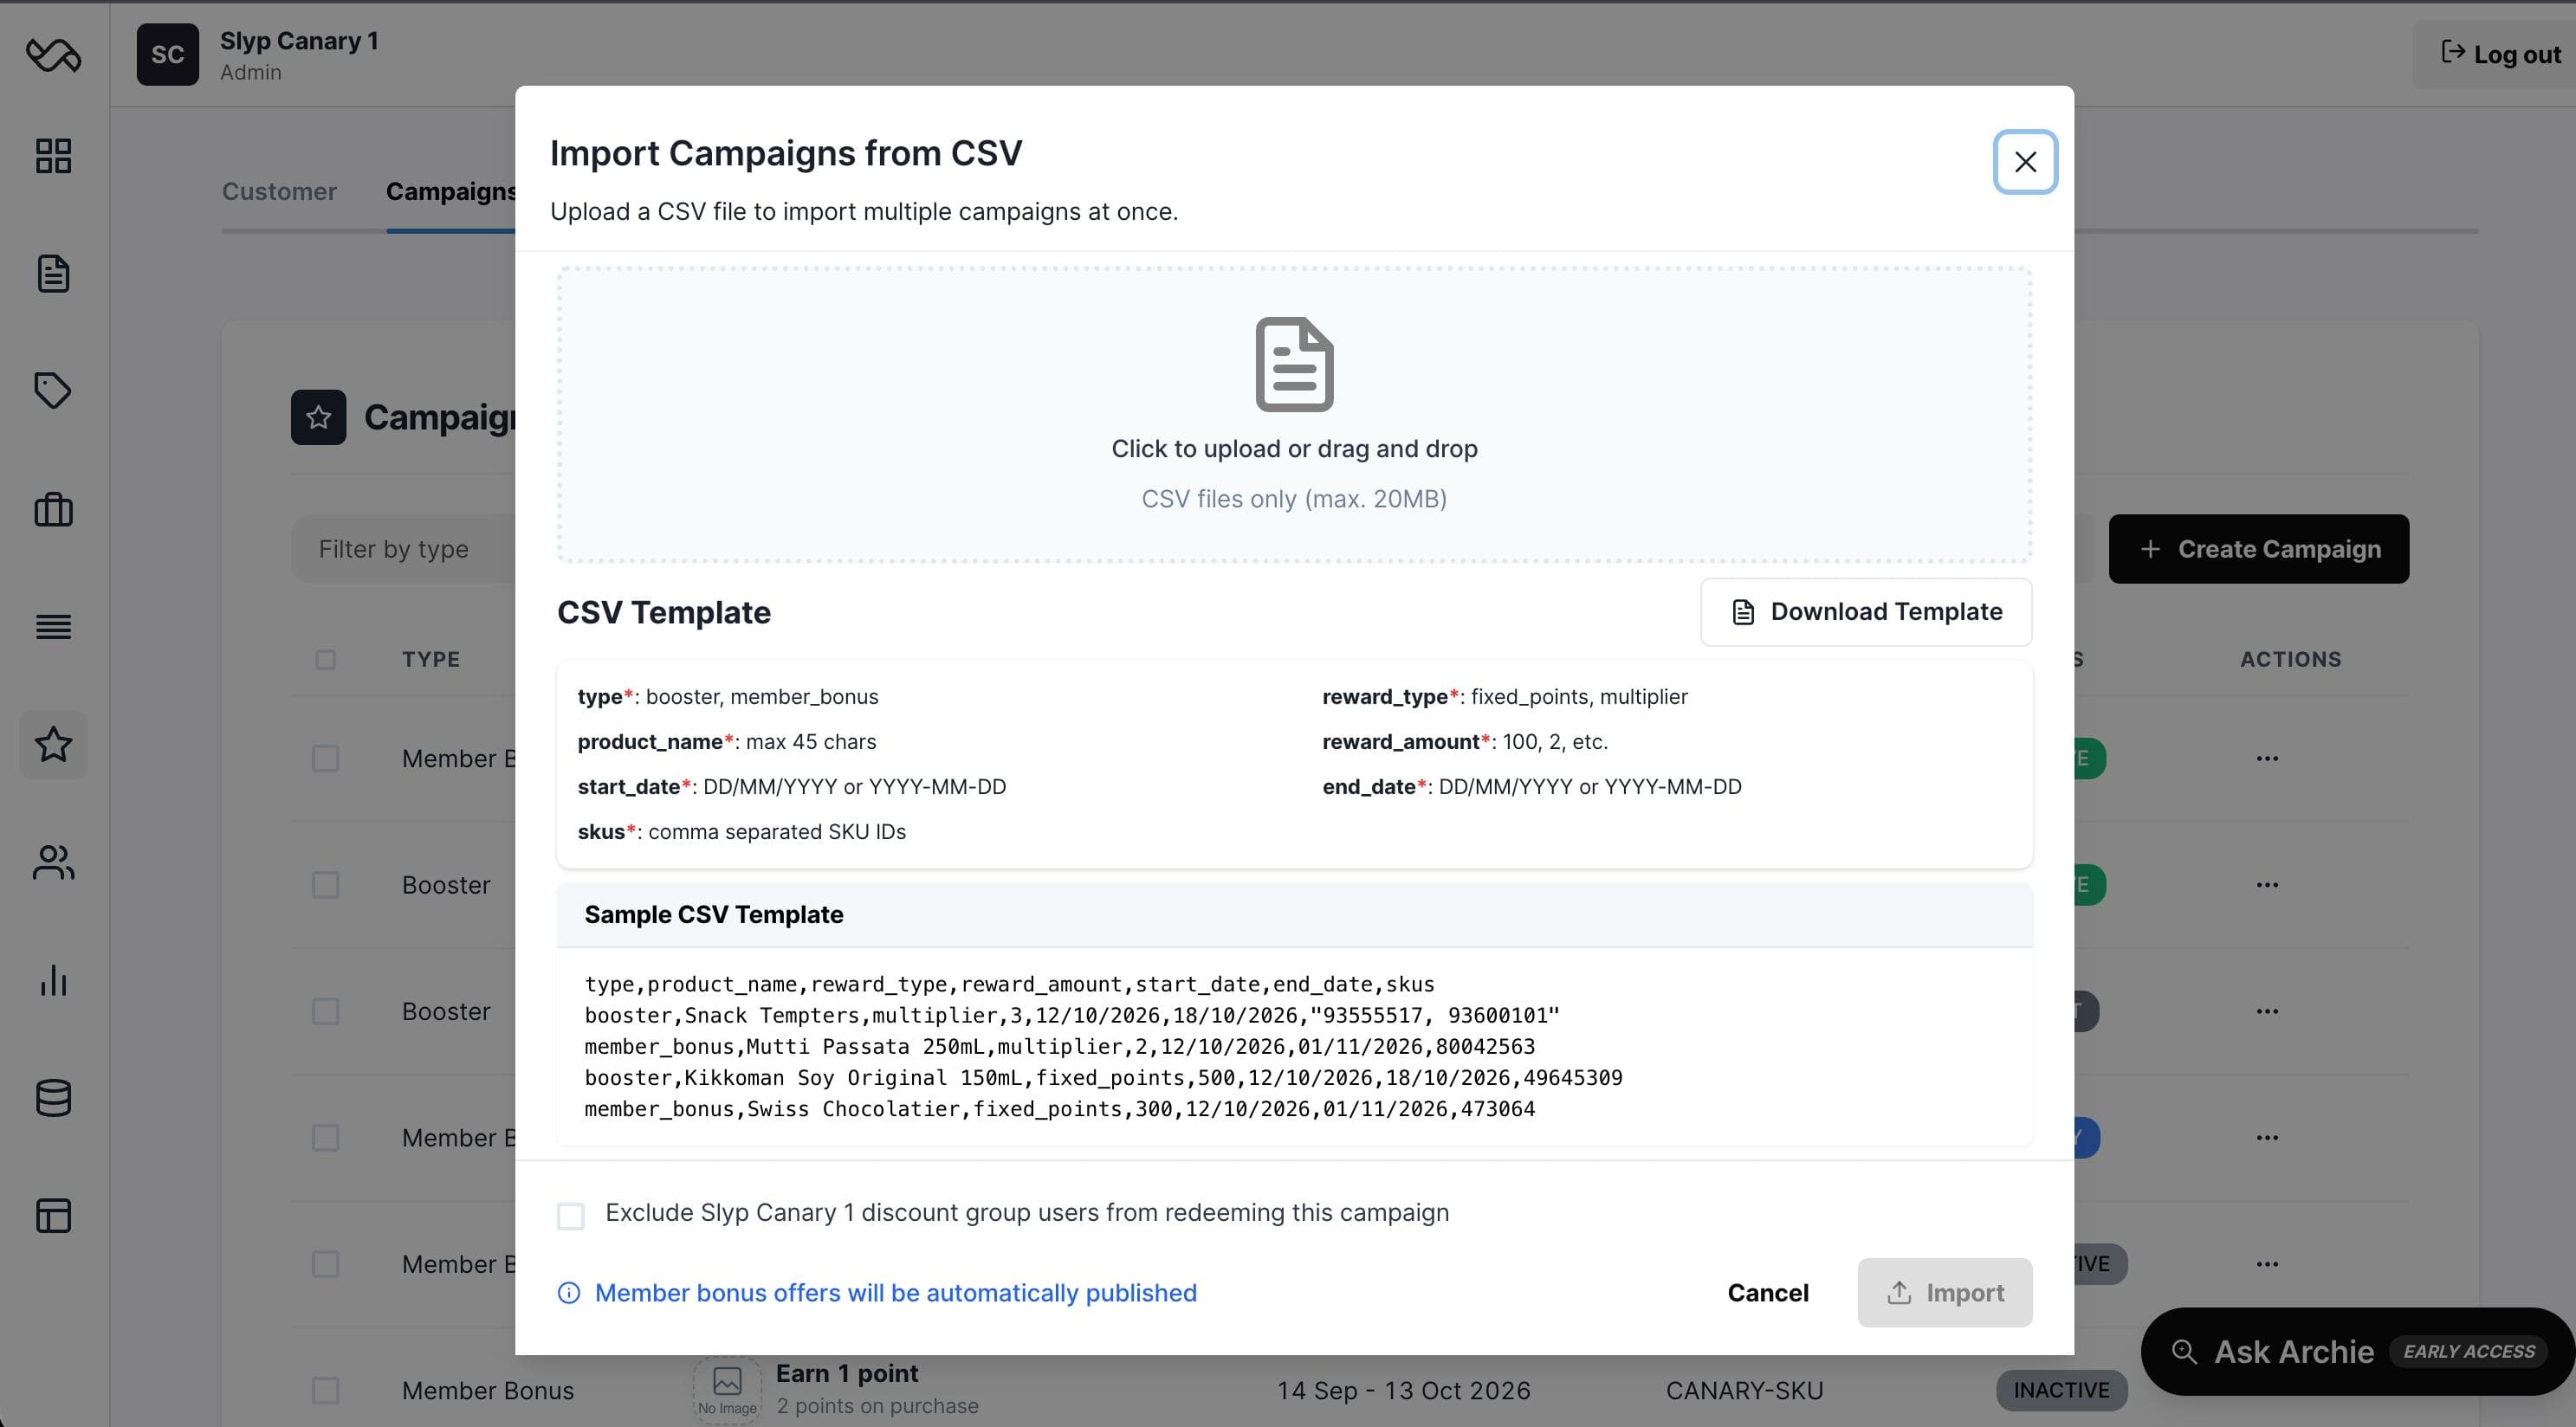Click the file upload icon in drop zone
The height and width of the screenshot is (1427, 2576).
pyautogui.click(x=1294, y=364)
